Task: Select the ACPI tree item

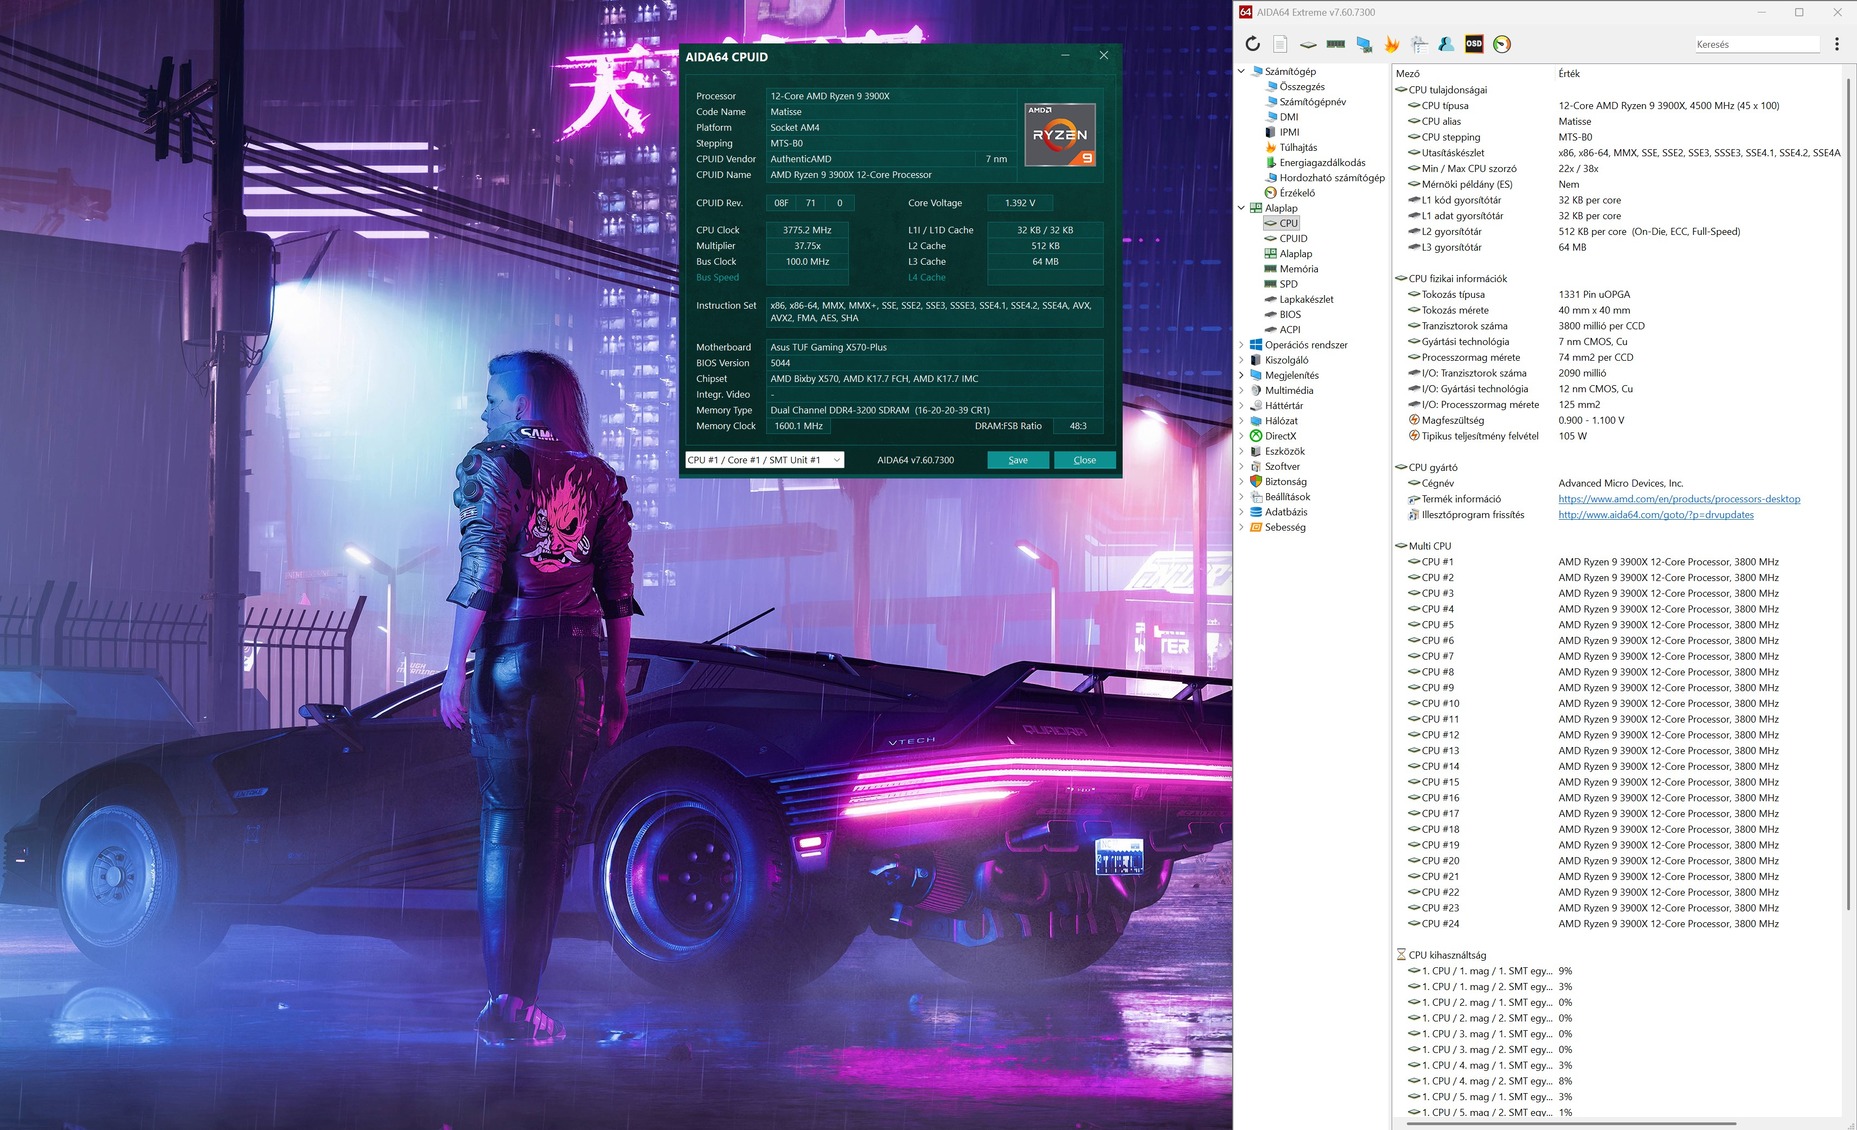Action: point(1290,329)
